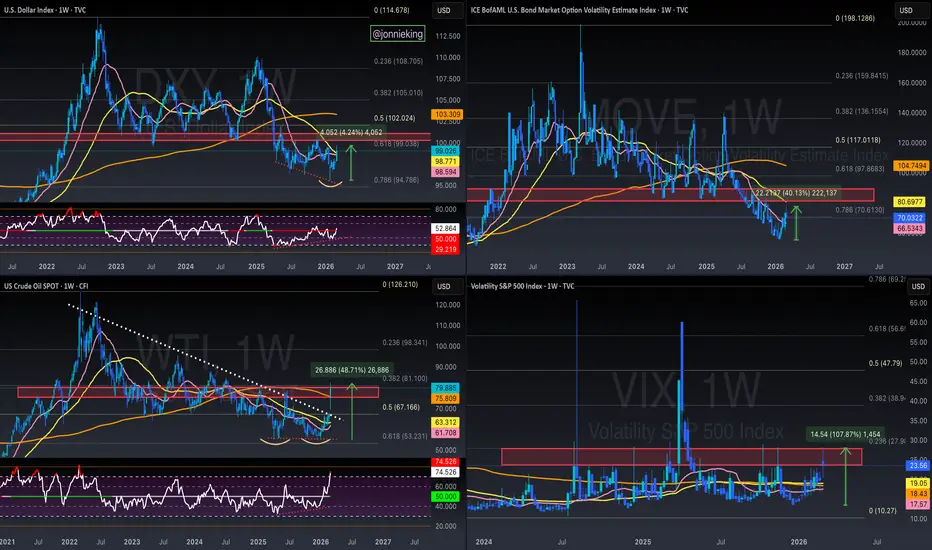Click the orange 104.7494 label on the MOVE chart

click(x=912, y=166)
